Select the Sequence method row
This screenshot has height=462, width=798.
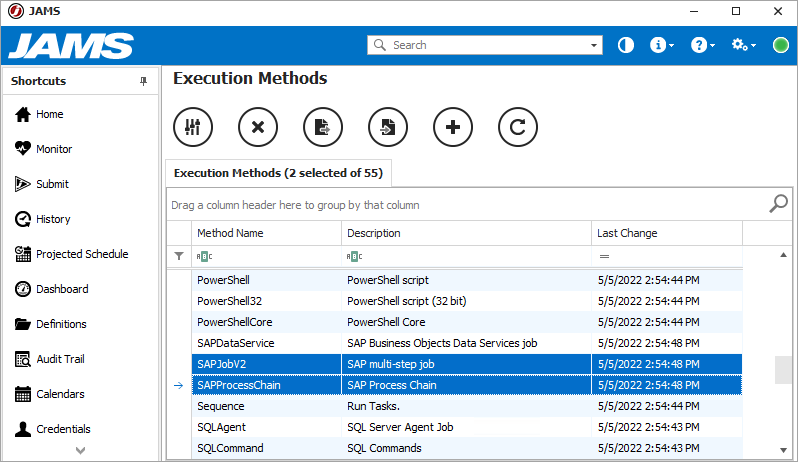(x=467, y=406)
